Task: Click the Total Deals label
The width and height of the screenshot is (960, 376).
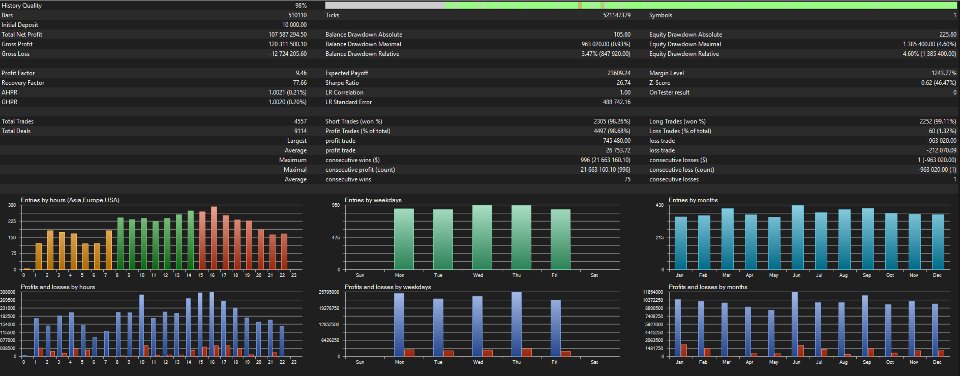Action: (x=17, y=131)
